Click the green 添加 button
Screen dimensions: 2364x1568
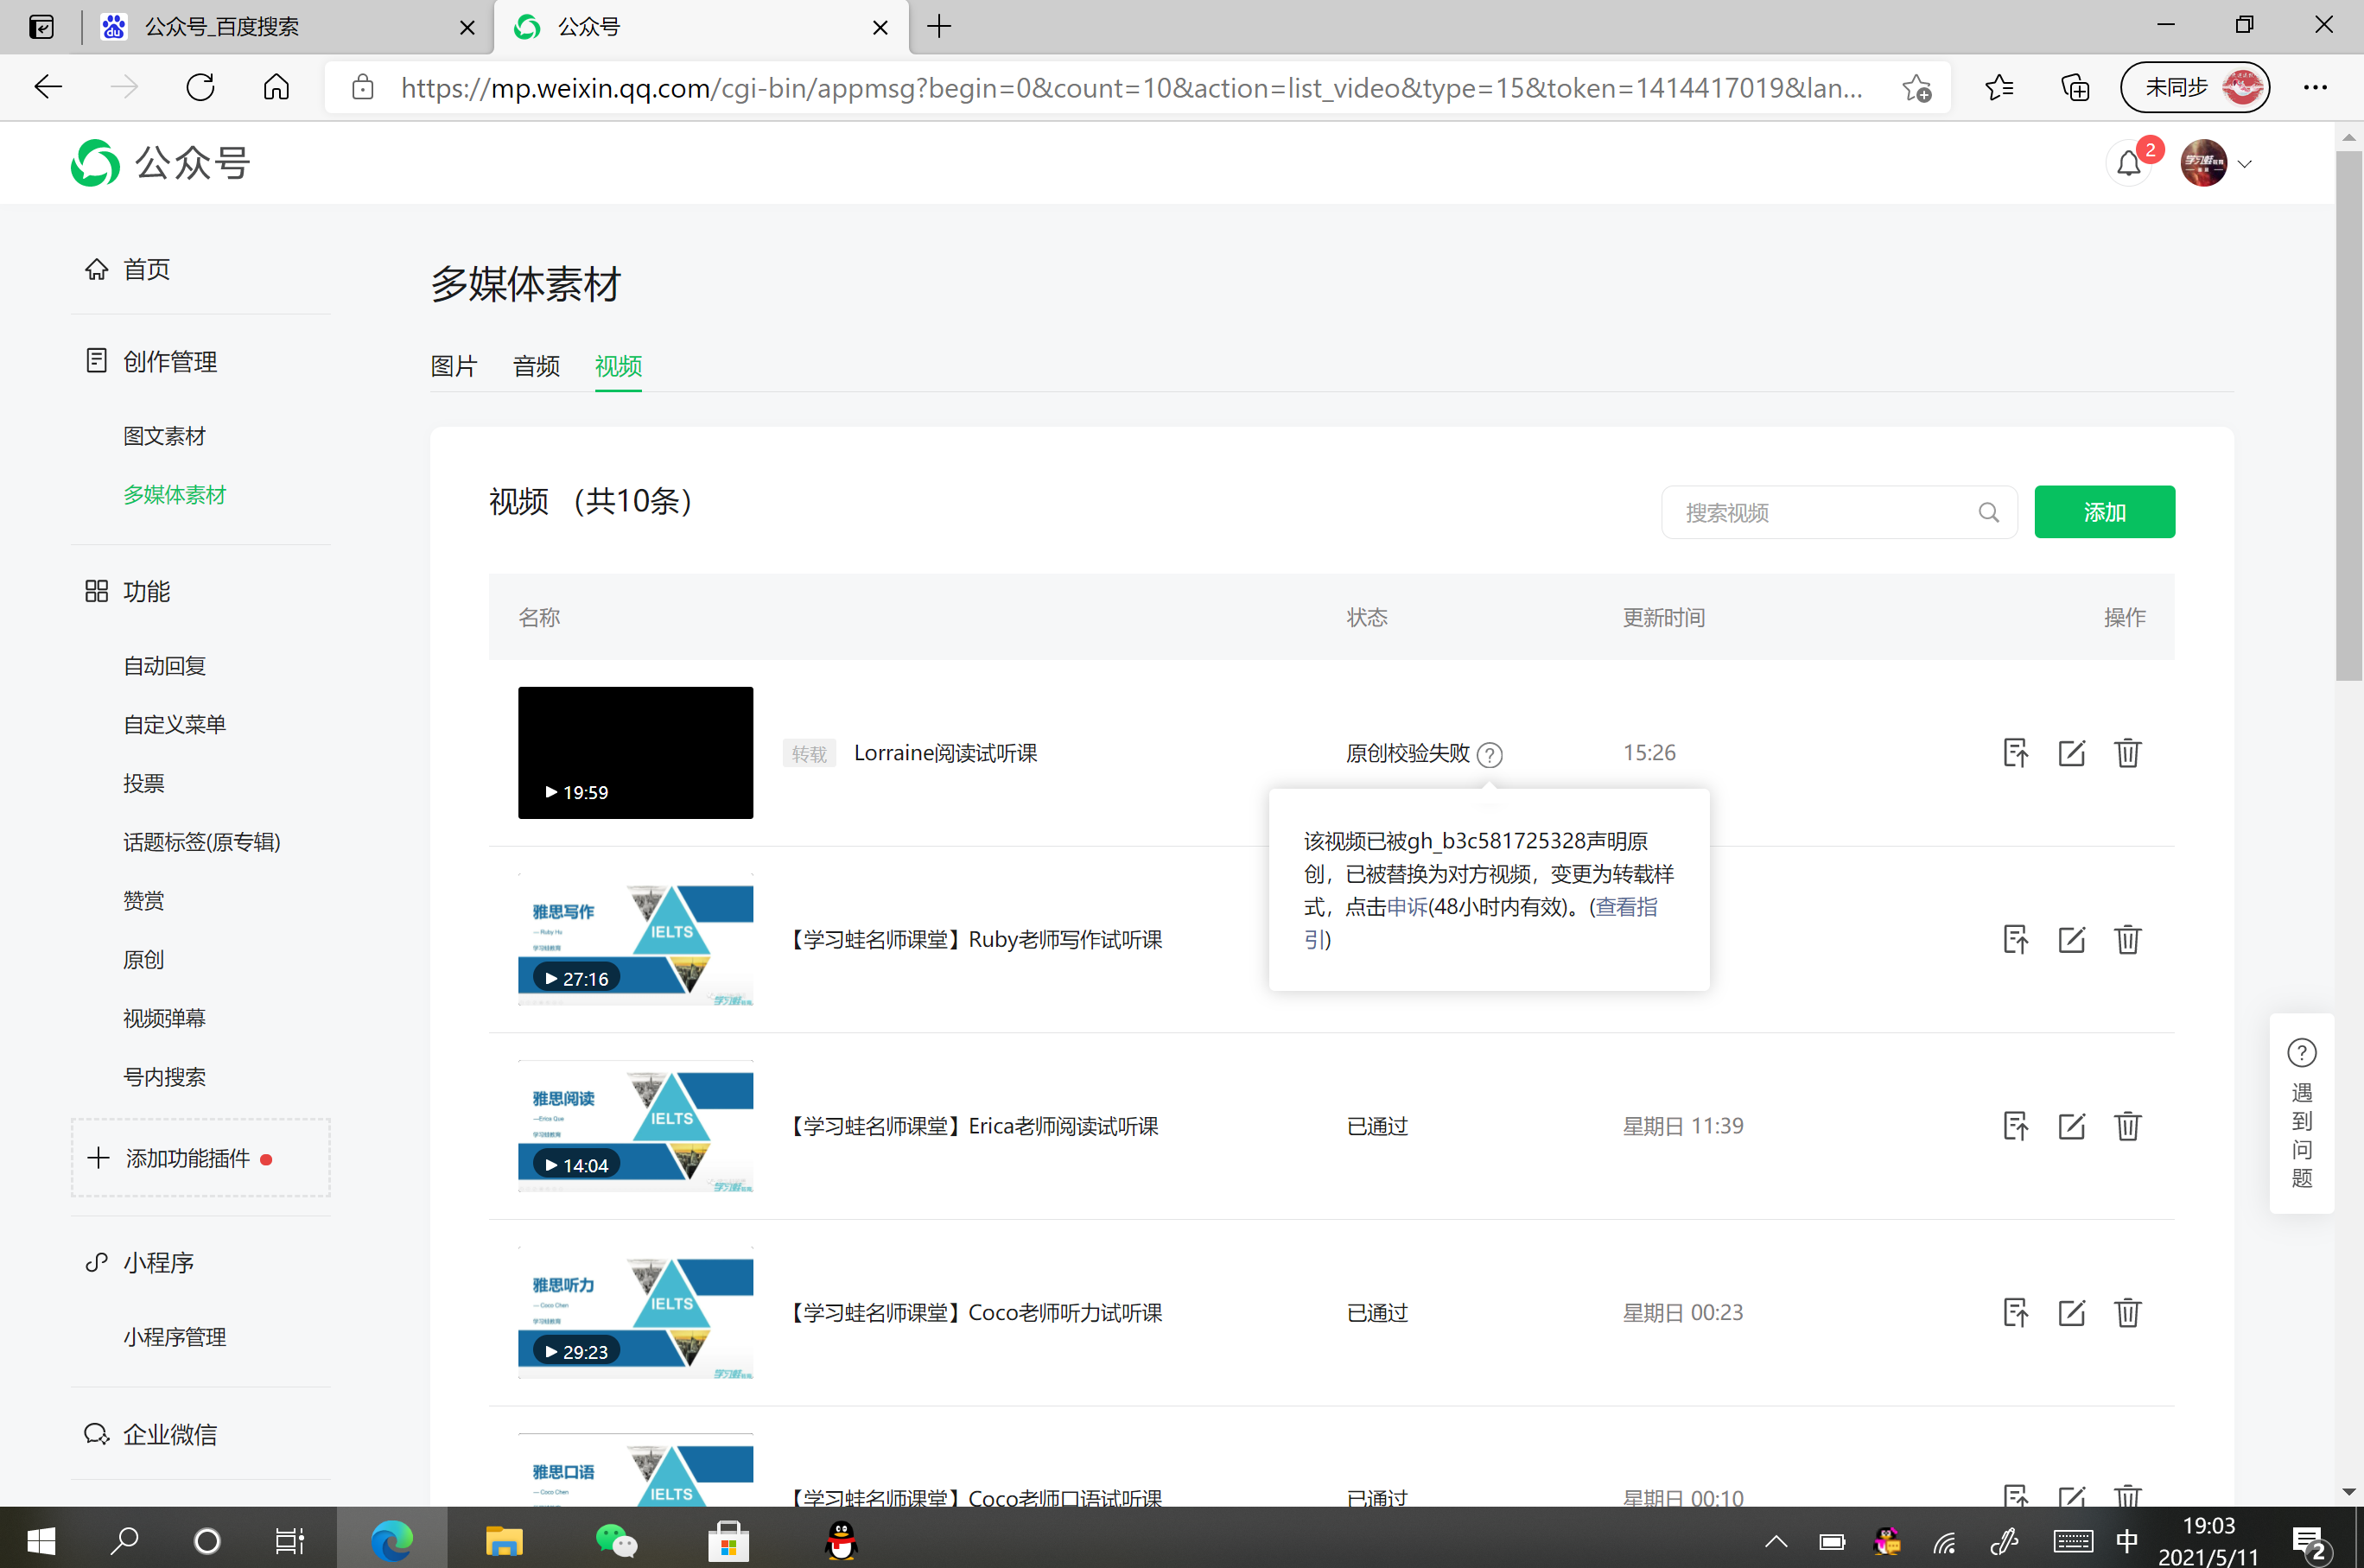click(2103, 513)
